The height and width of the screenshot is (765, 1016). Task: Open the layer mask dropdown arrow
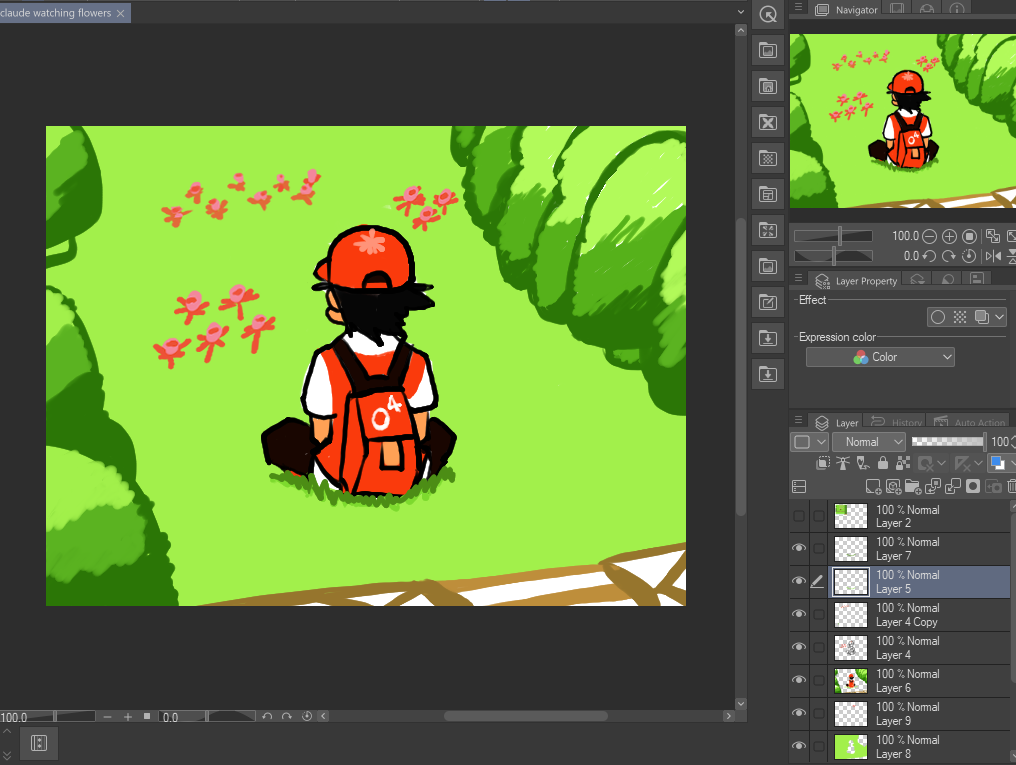point(941,463)
